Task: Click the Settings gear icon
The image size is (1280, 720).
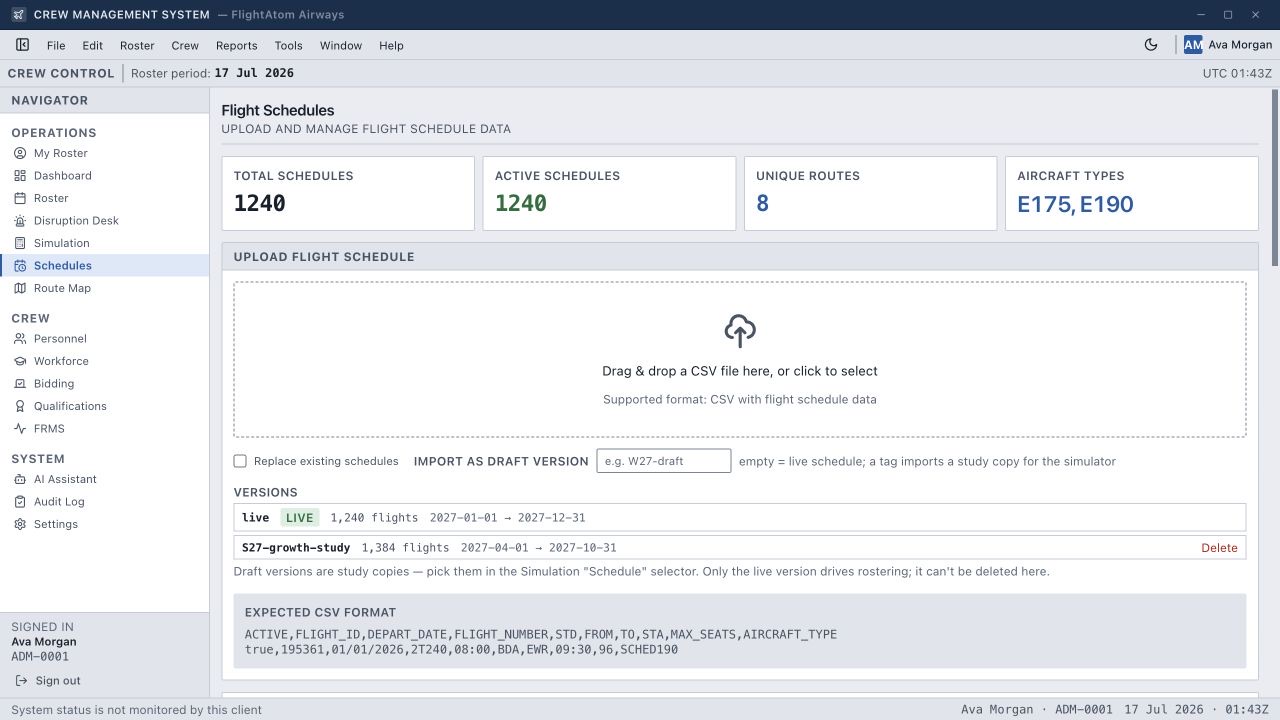Action: (x=20, y=524)
